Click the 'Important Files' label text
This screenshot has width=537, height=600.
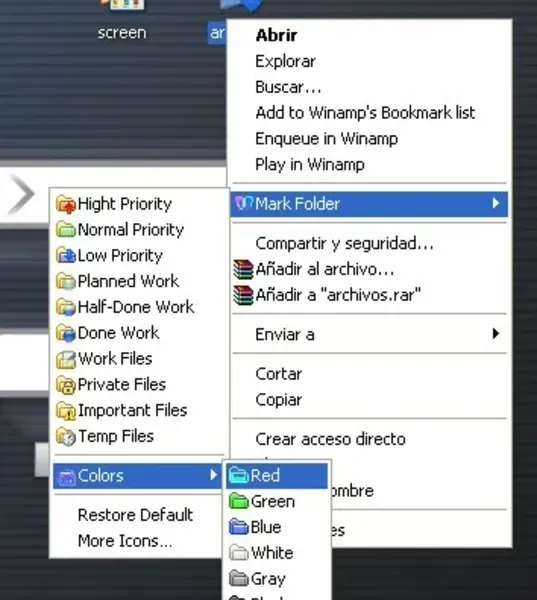coord(132,410)
